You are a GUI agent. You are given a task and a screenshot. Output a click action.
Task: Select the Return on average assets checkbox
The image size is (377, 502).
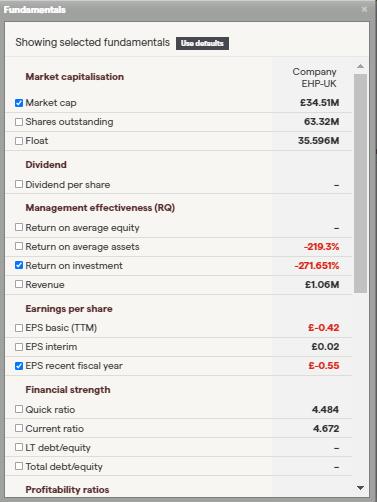(x=19, y=246)
